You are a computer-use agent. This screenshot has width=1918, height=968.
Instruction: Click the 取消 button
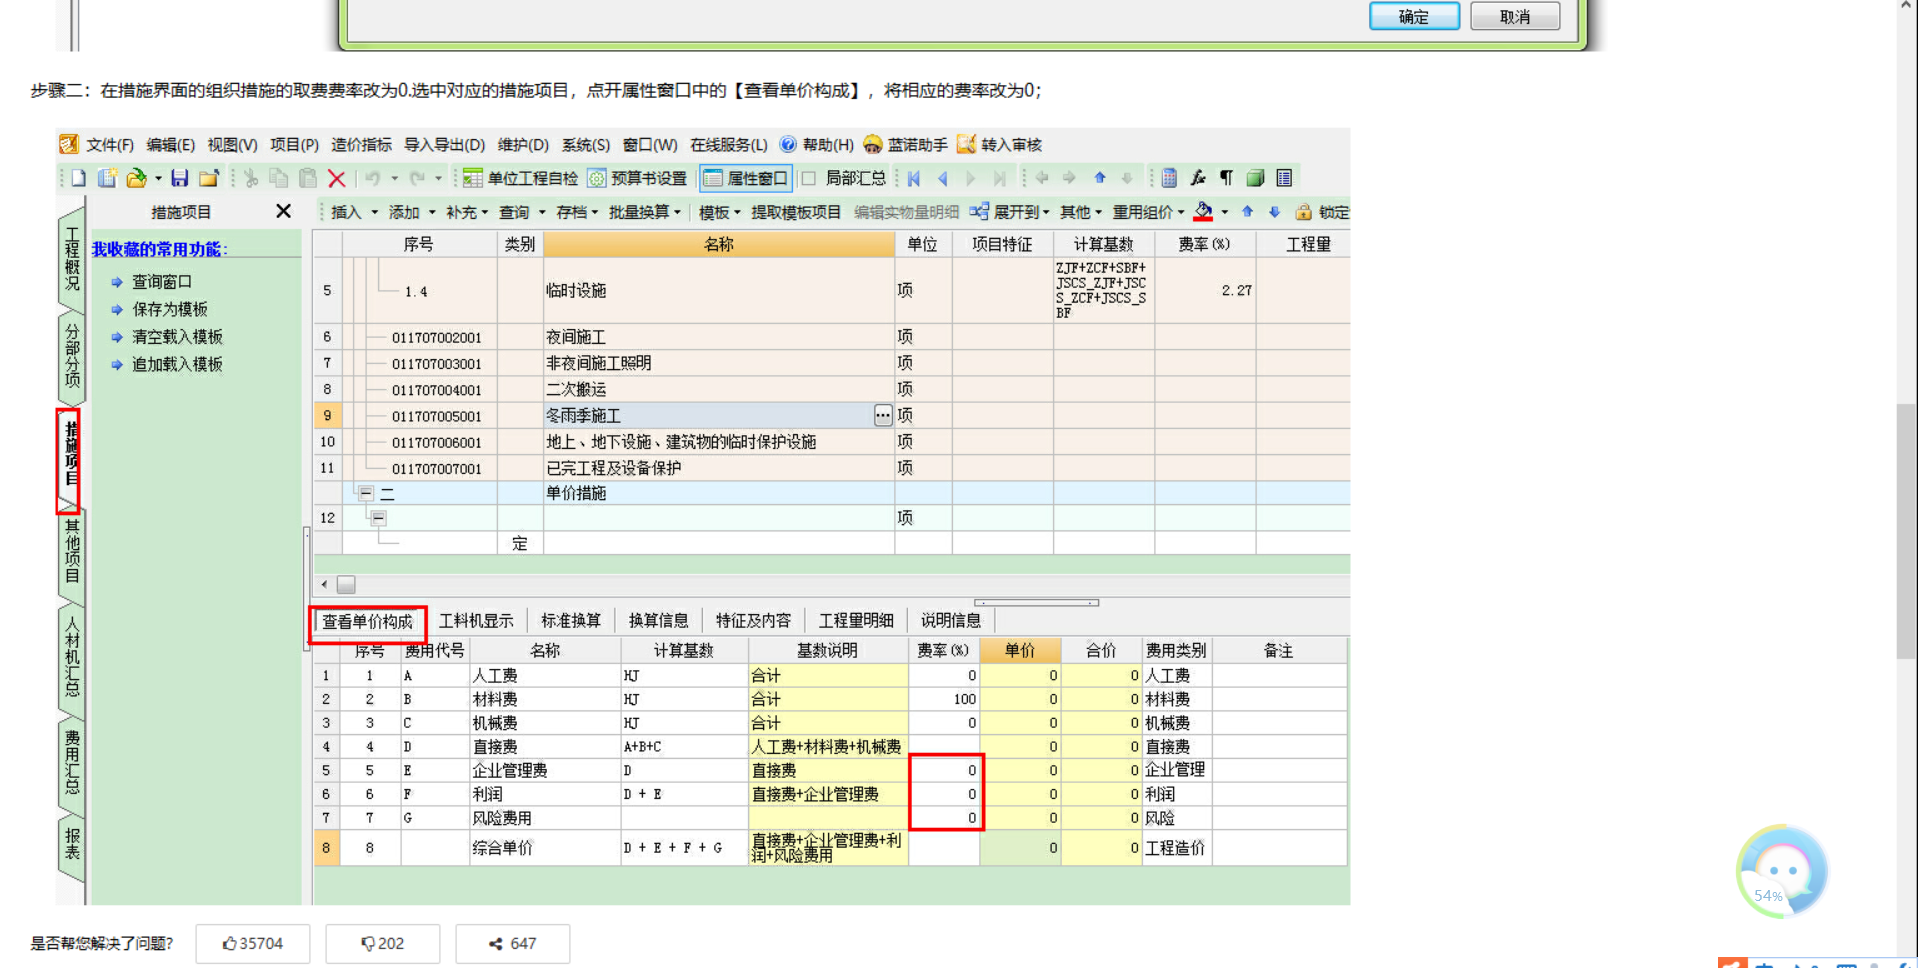[x=1515, y=16]
